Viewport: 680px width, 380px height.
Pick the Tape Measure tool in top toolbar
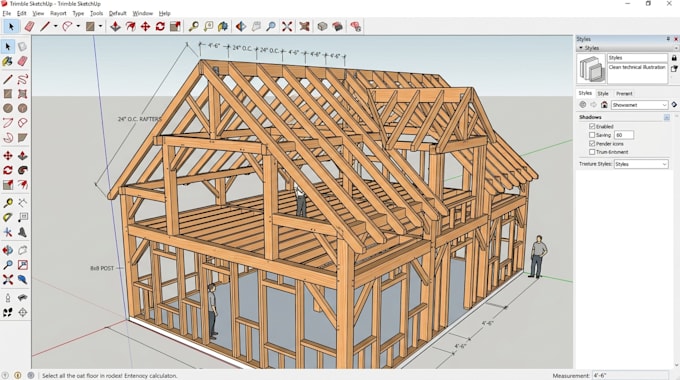coord(193,26)
